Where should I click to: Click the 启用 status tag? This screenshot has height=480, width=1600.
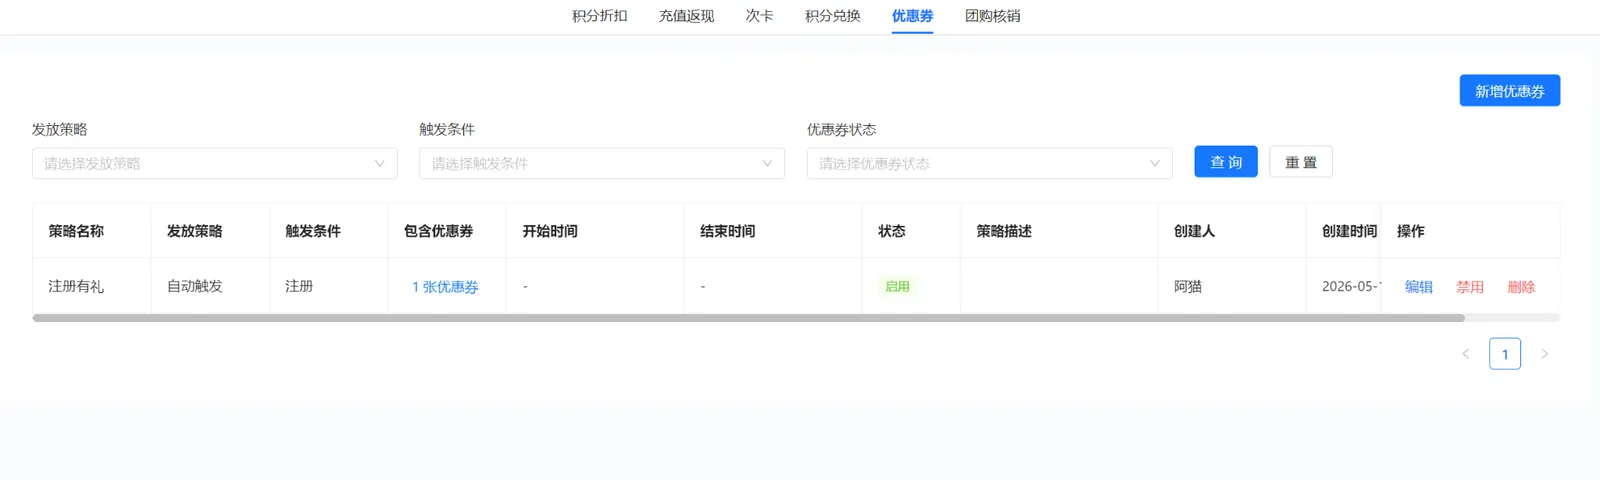coord(897,287)
